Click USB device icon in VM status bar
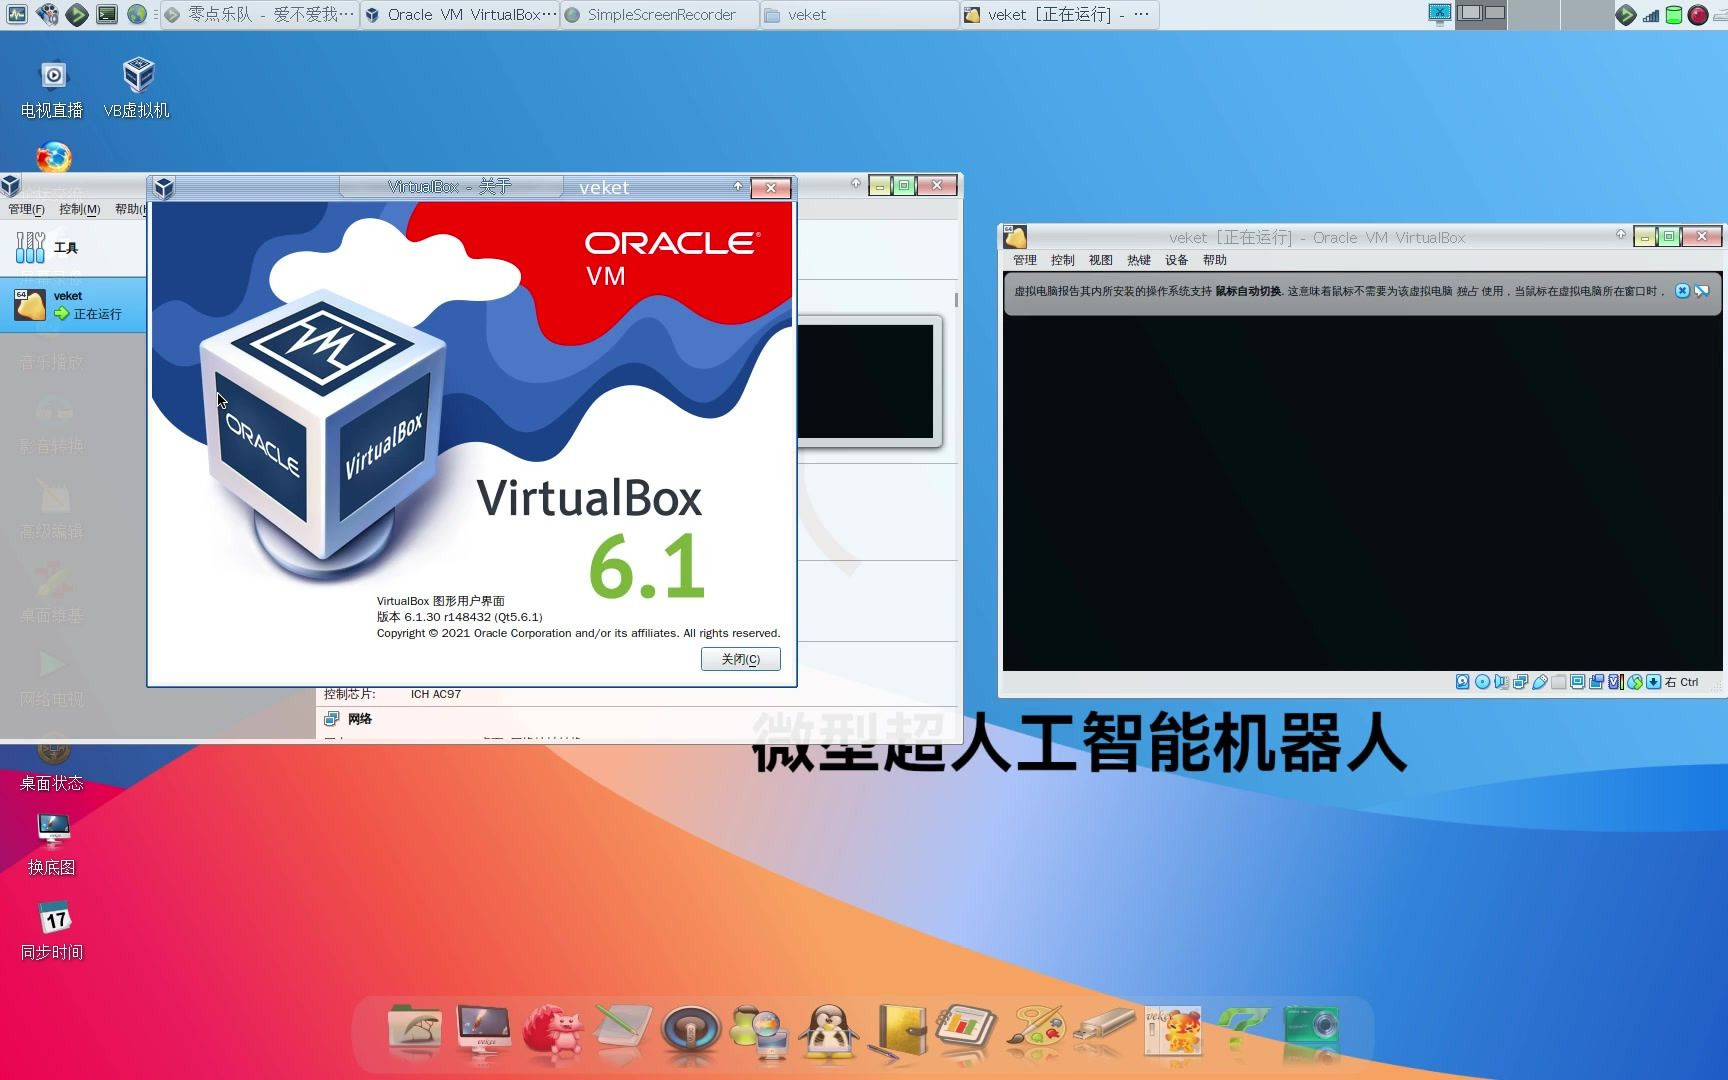 click(x=1539, y=682)
